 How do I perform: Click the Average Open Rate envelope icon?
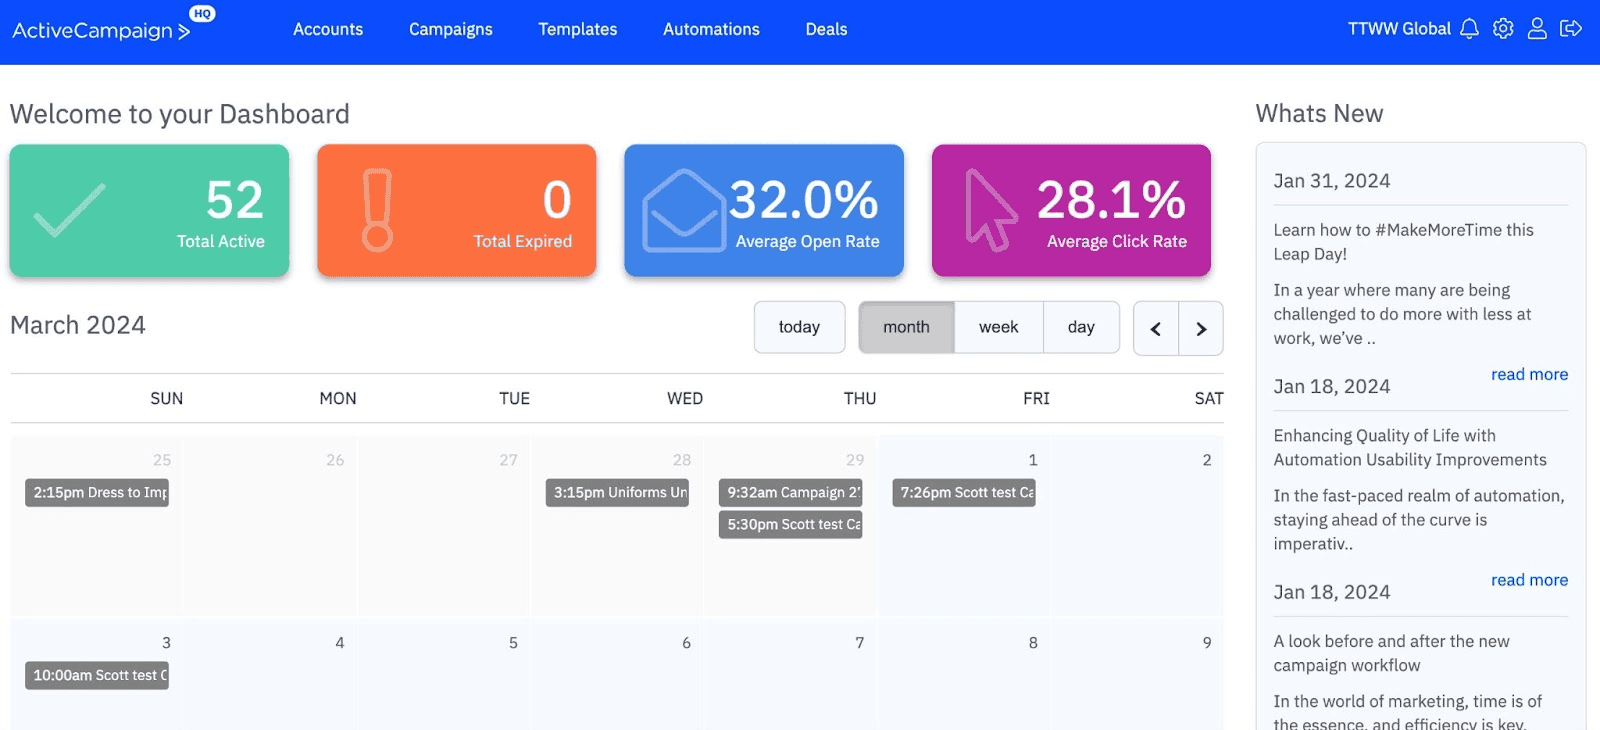pyautogui.click(x=683, y=210)
